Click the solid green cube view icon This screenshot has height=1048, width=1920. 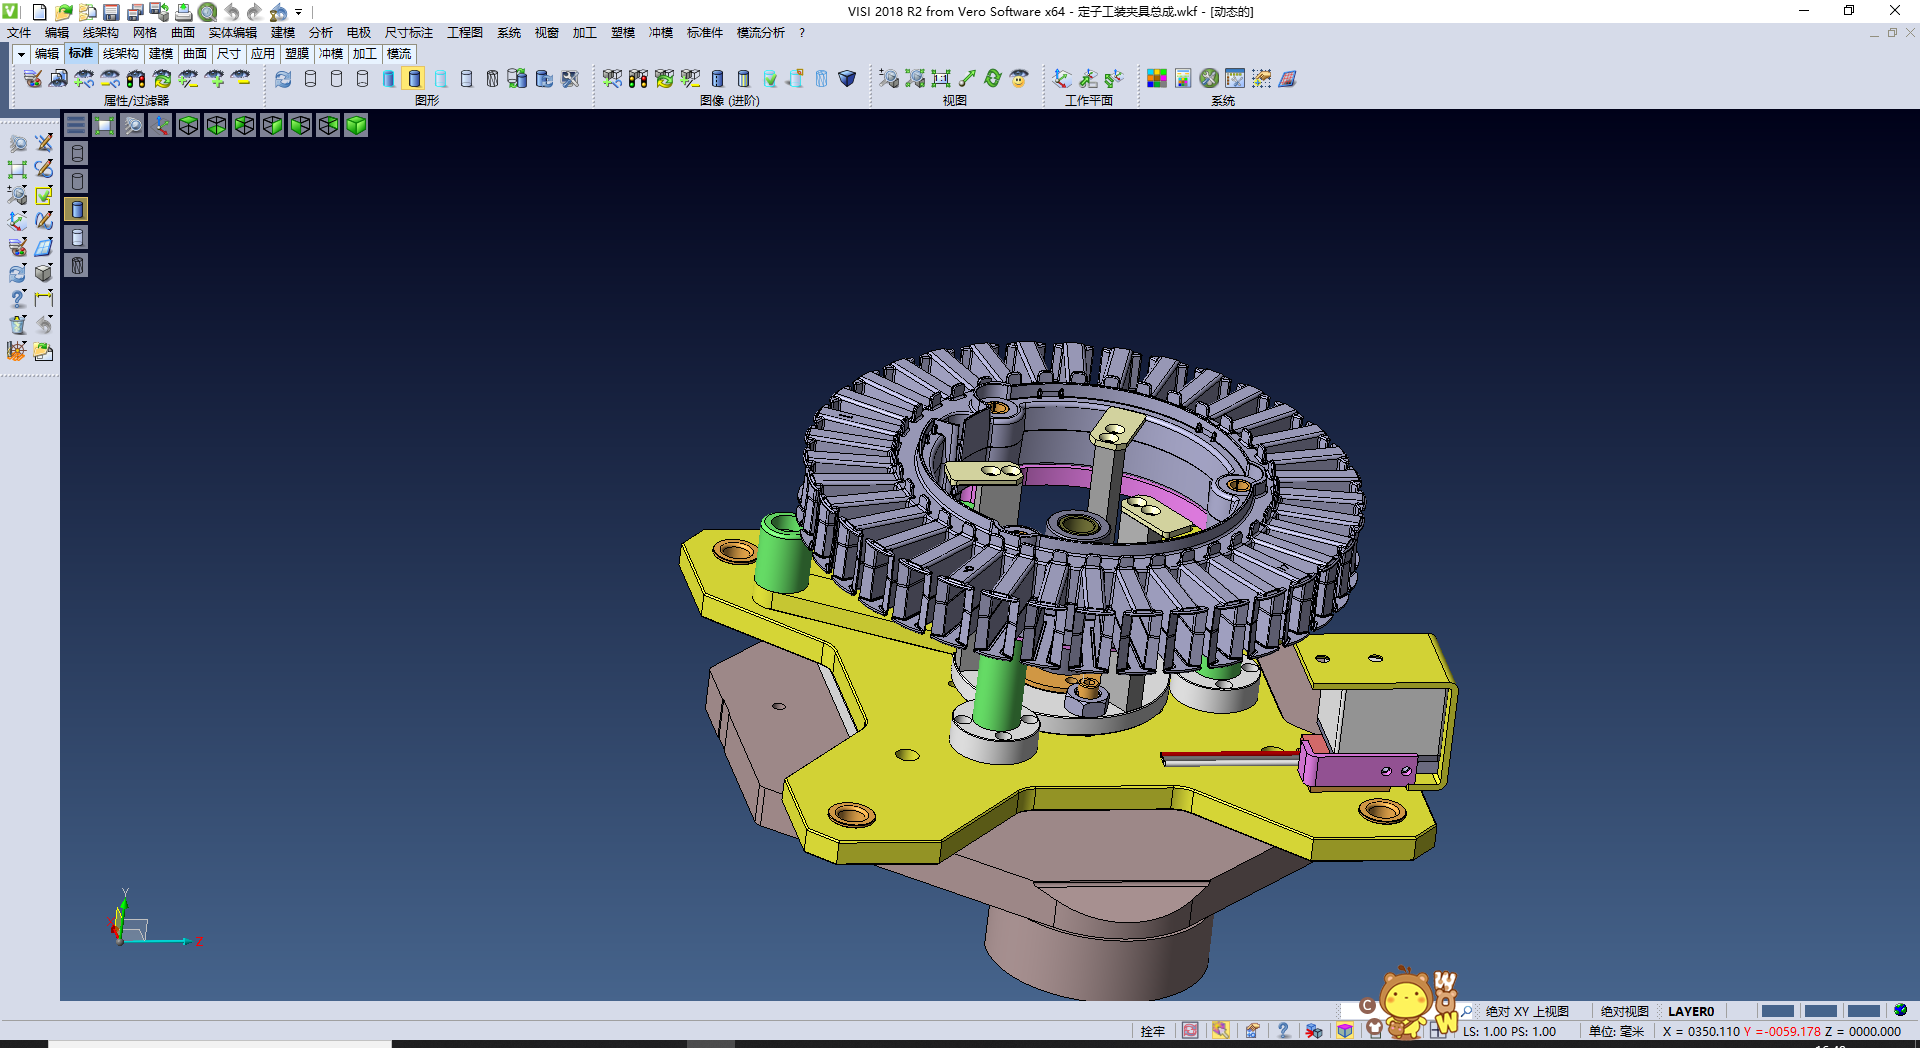[x=356, y=125]
